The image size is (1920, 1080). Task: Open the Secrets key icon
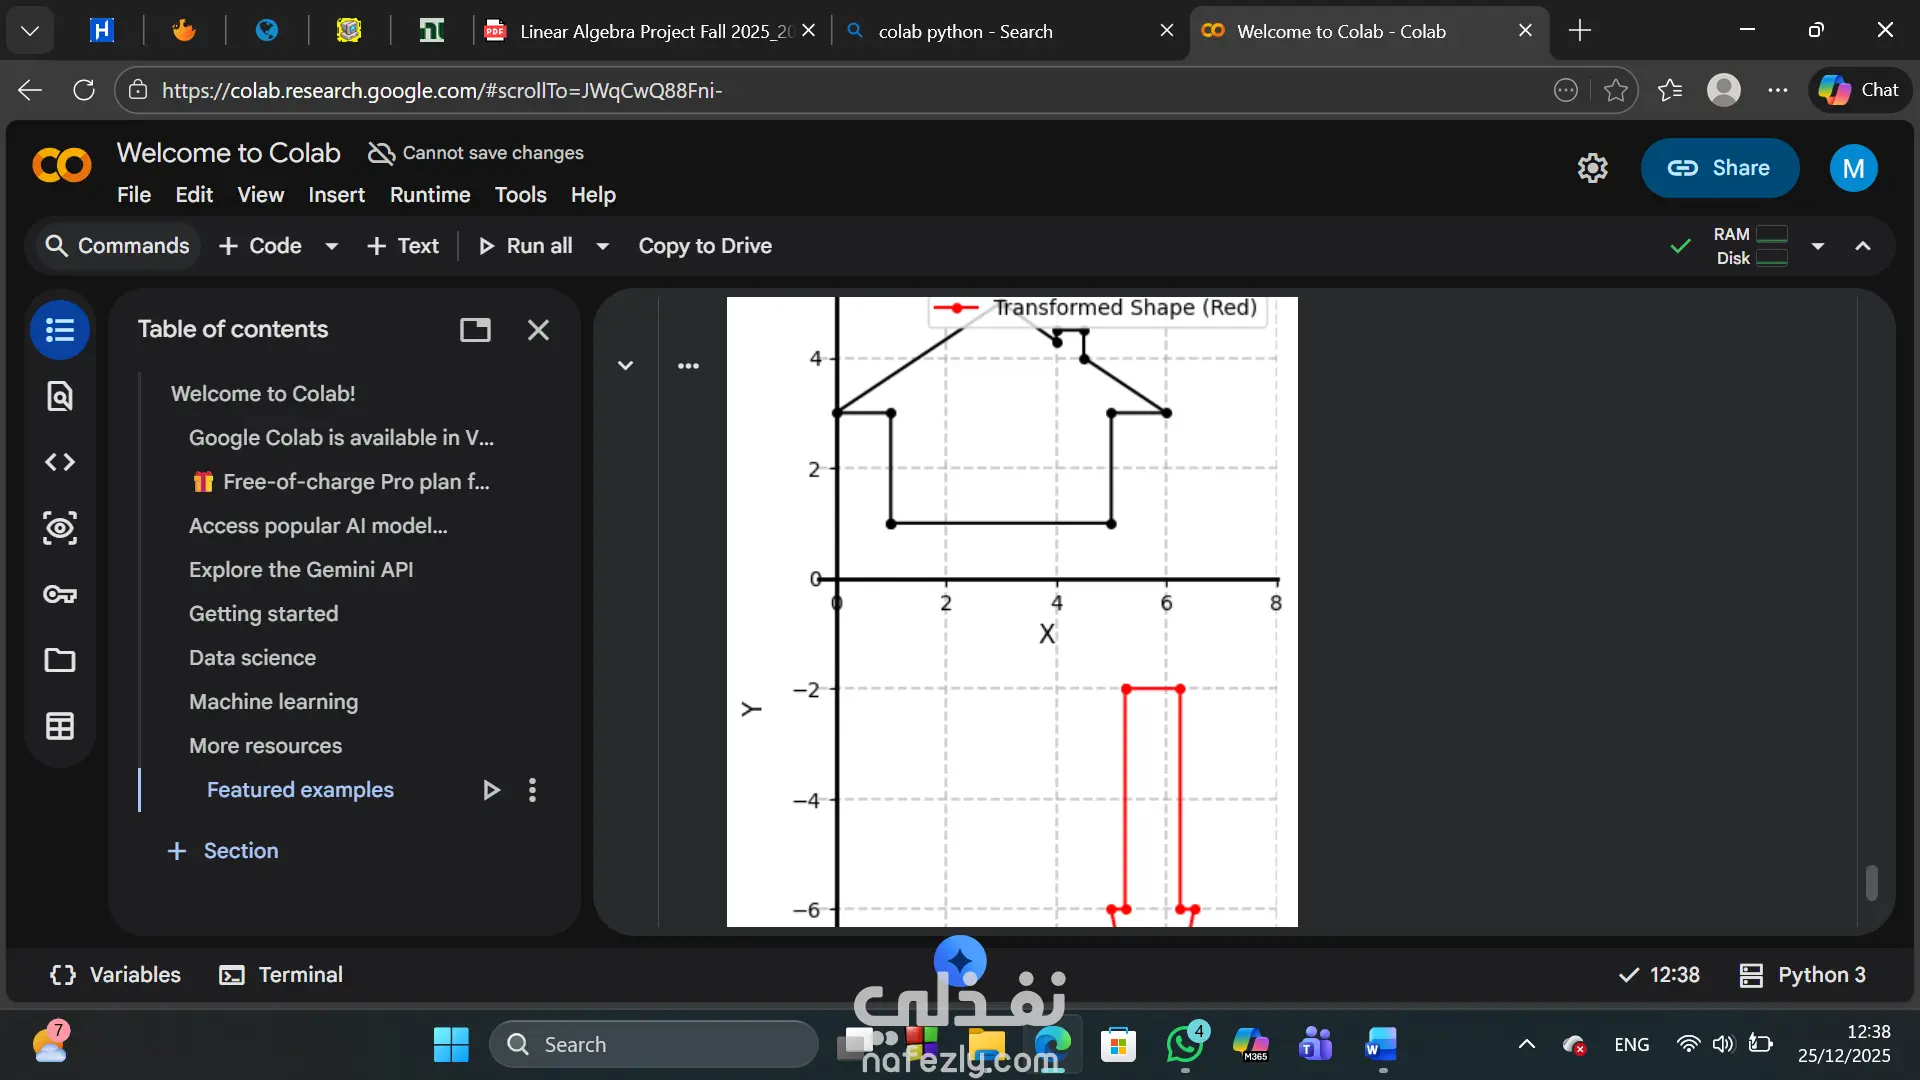pyautogui.click(x=60, y=594)
